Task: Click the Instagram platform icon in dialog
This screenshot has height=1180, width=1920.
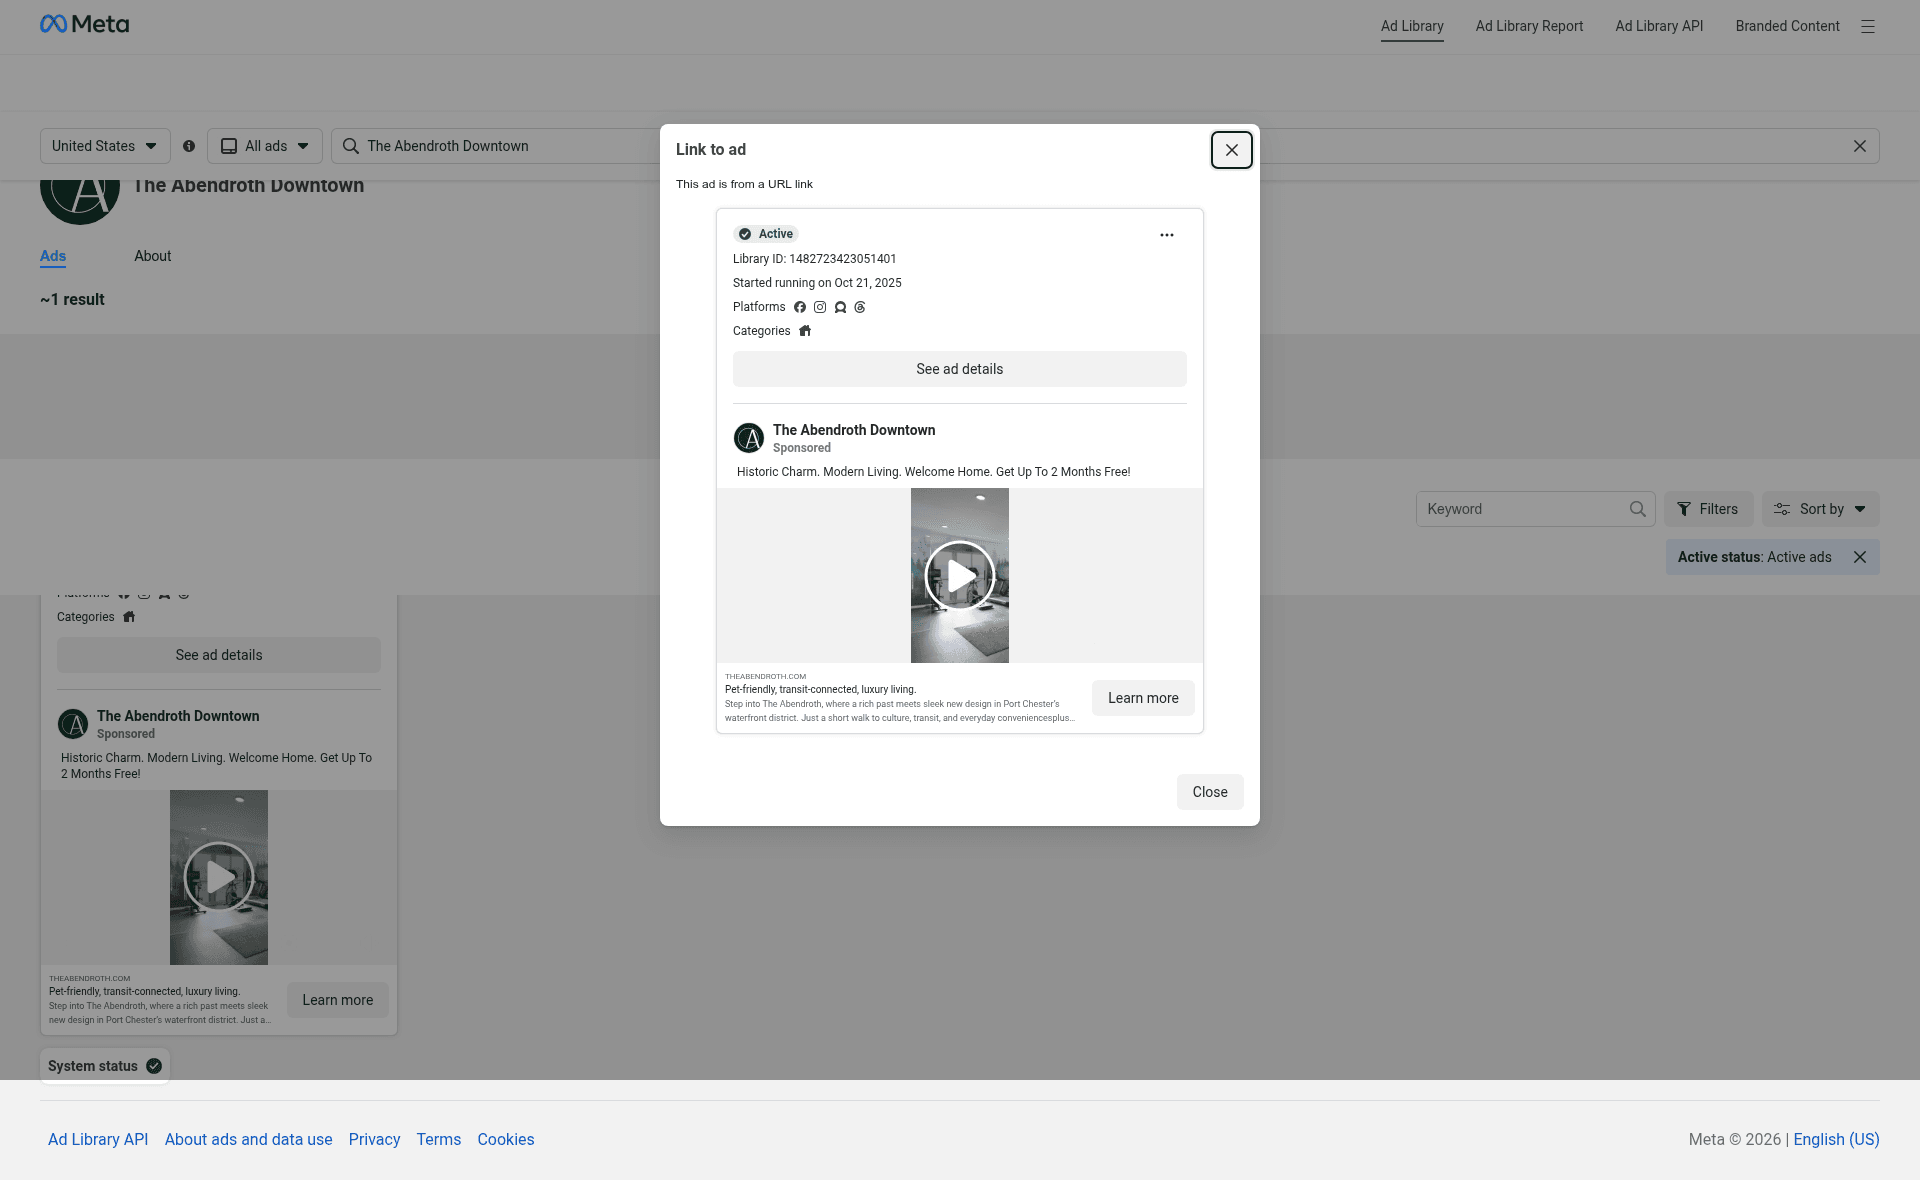Action: (820, 307)
